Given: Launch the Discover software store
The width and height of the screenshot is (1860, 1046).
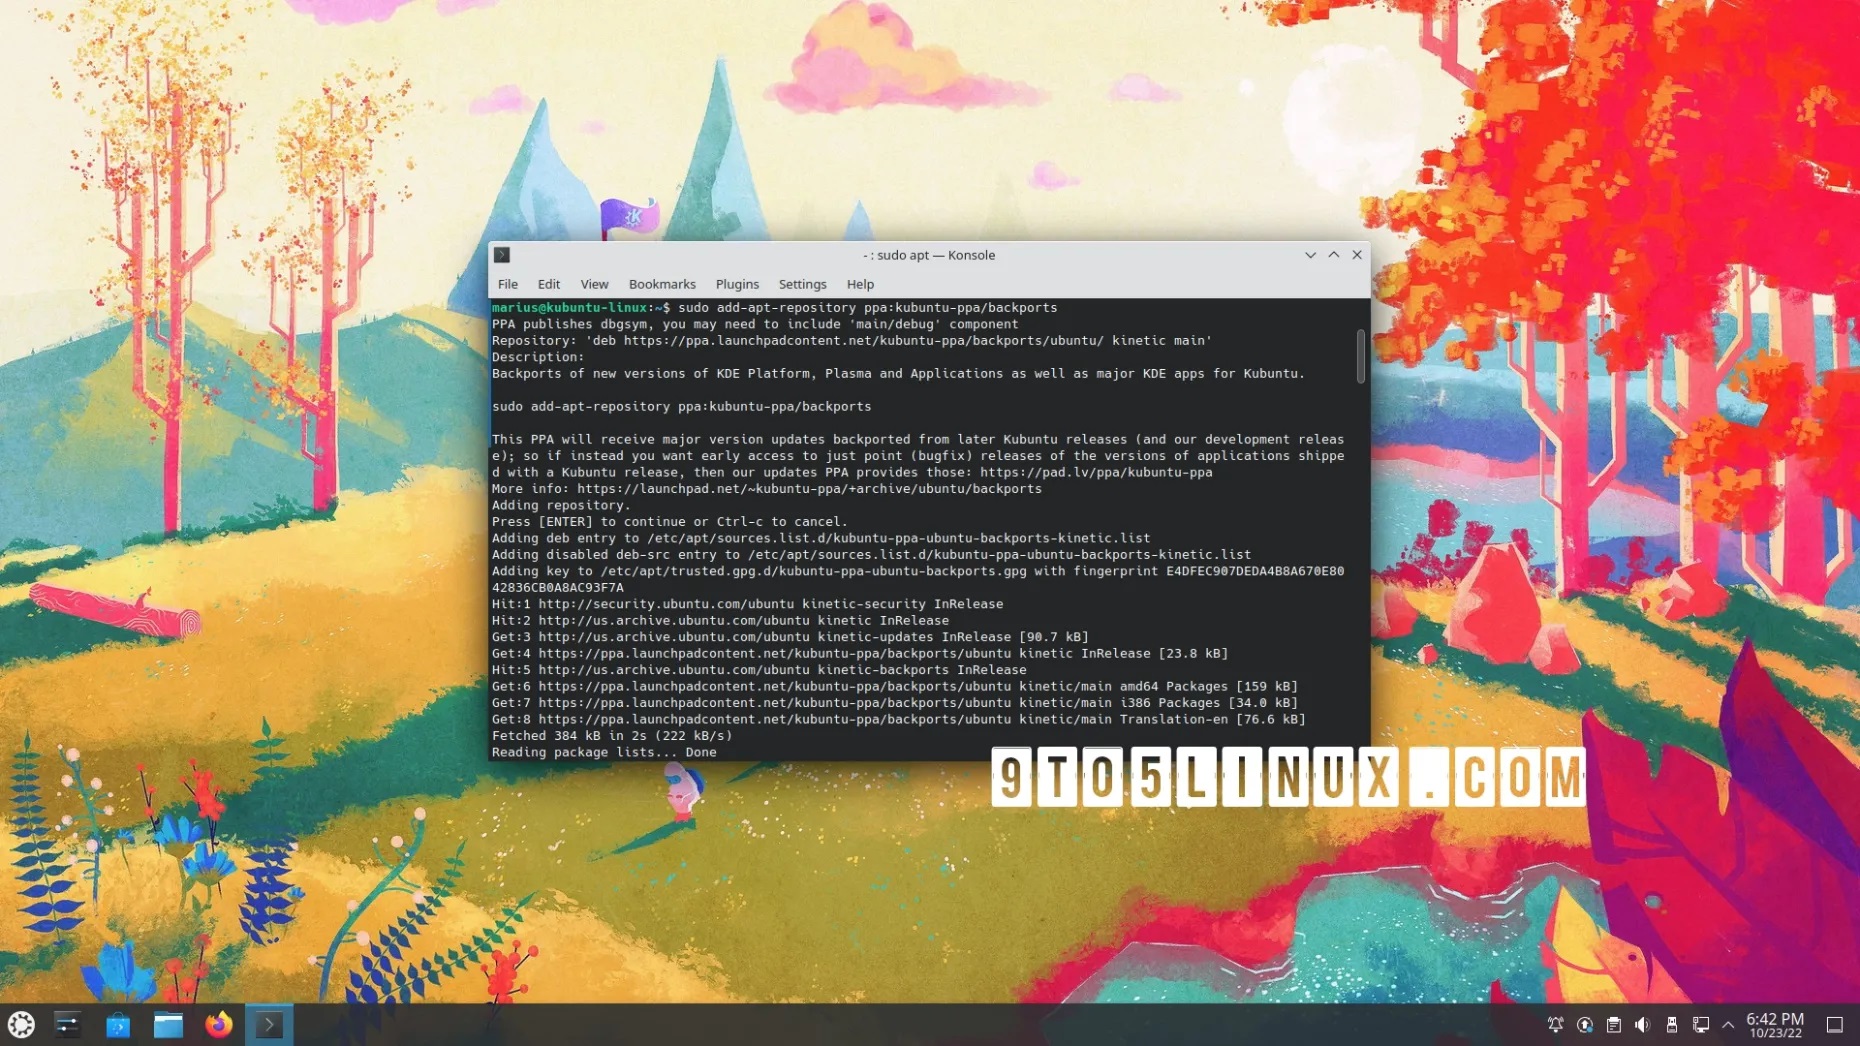Looking at the screenshot, I should pos(118,1024).
